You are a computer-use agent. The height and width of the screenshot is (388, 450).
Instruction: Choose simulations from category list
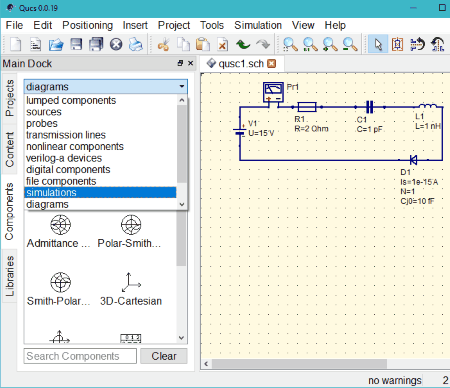point(100,193)
